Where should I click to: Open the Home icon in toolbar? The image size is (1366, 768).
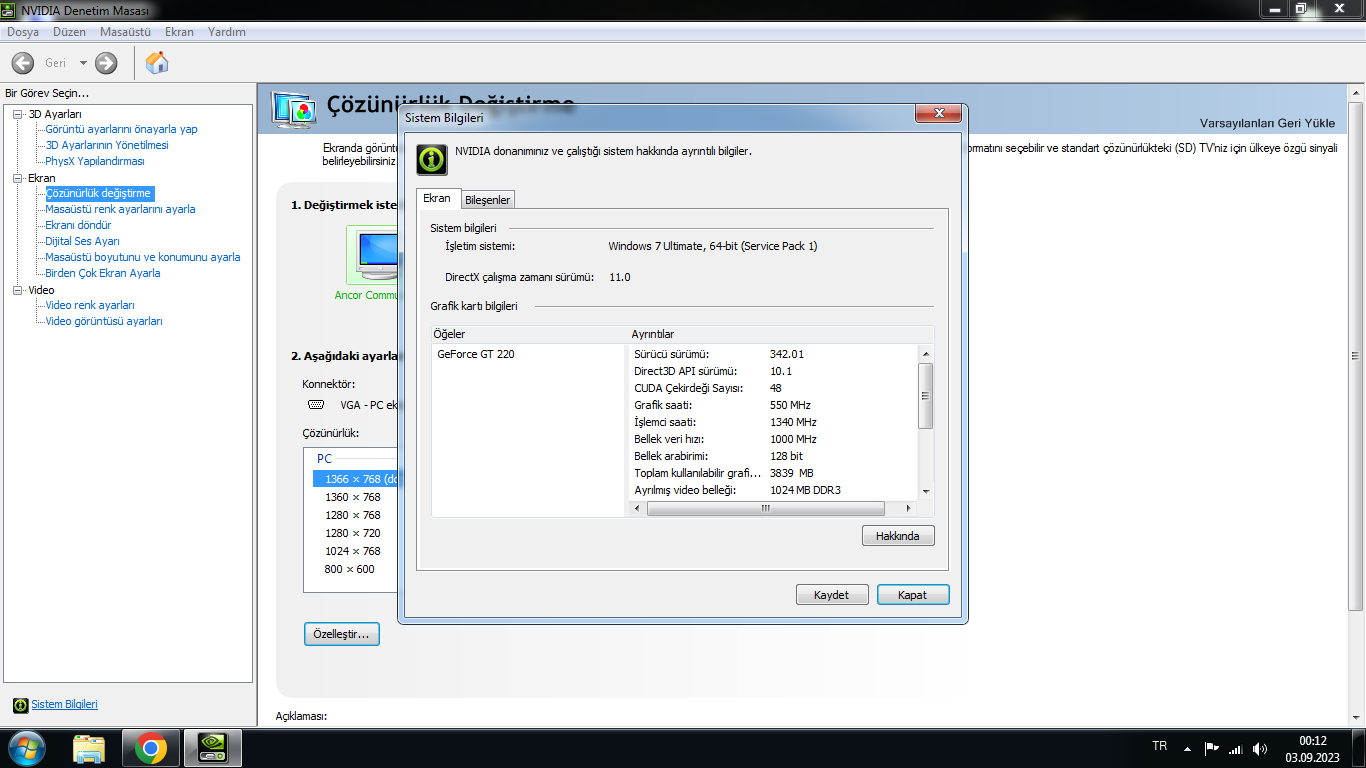(x=157, y=63)
